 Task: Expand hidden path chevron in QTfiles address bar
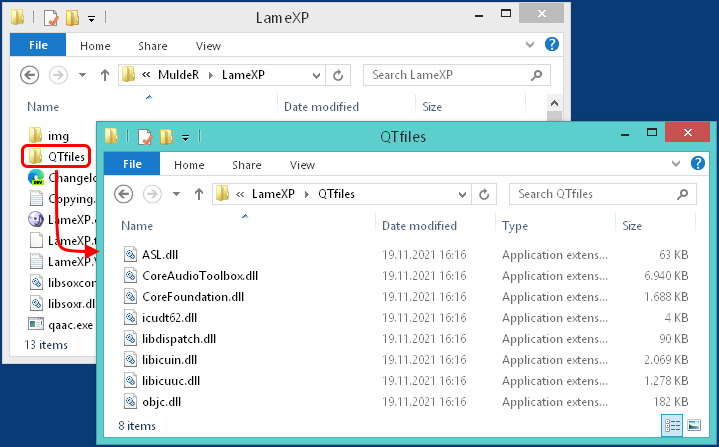[x=240, y=194]
